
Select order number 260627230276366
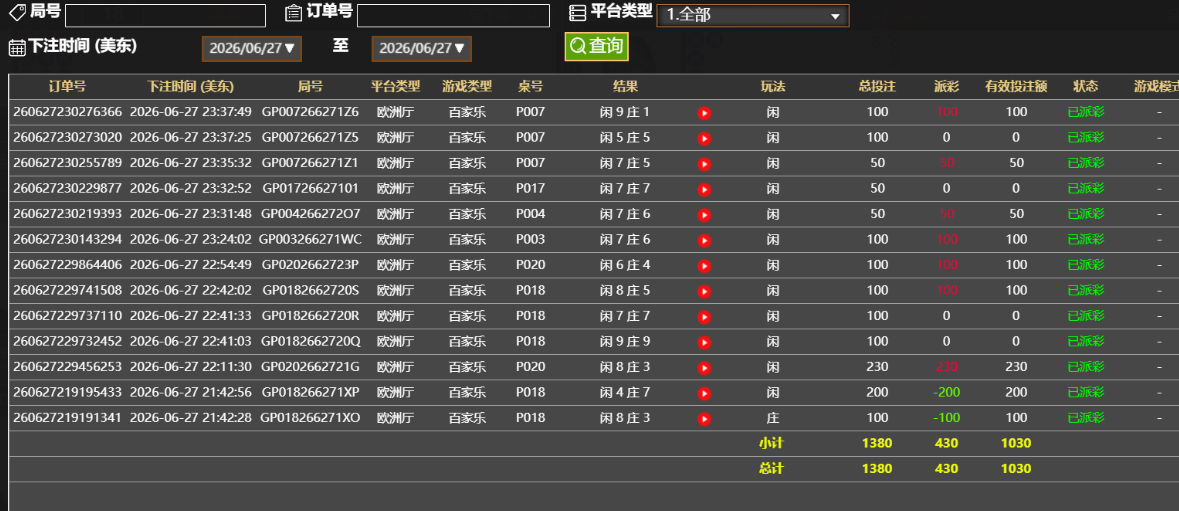tap(68, 112)
